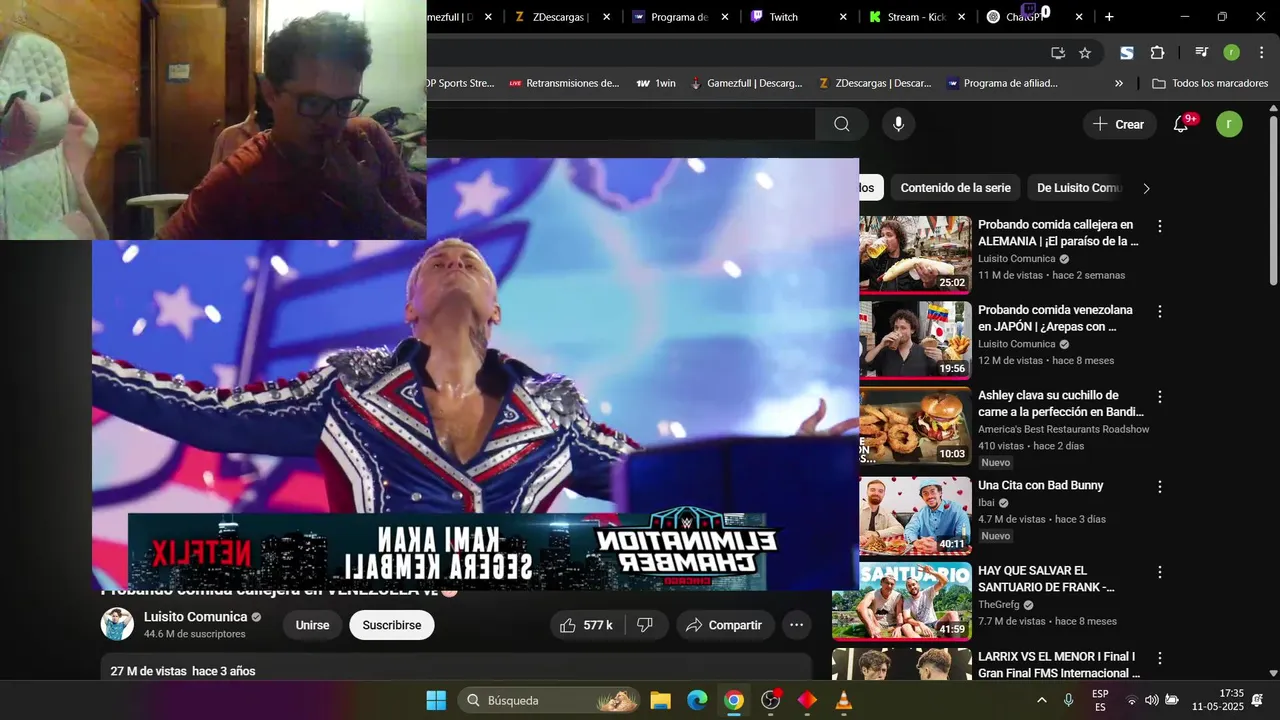
Task: Open the Luisito Comunica channel name link
Action: point(195,617)
